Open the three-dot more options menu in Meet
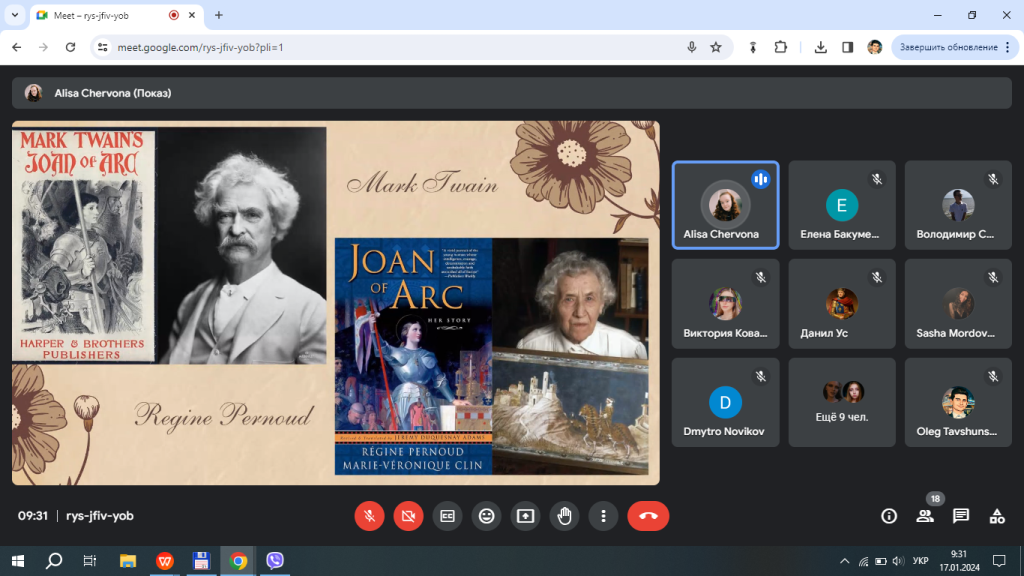1024x576 pixels. coord(603,516)
